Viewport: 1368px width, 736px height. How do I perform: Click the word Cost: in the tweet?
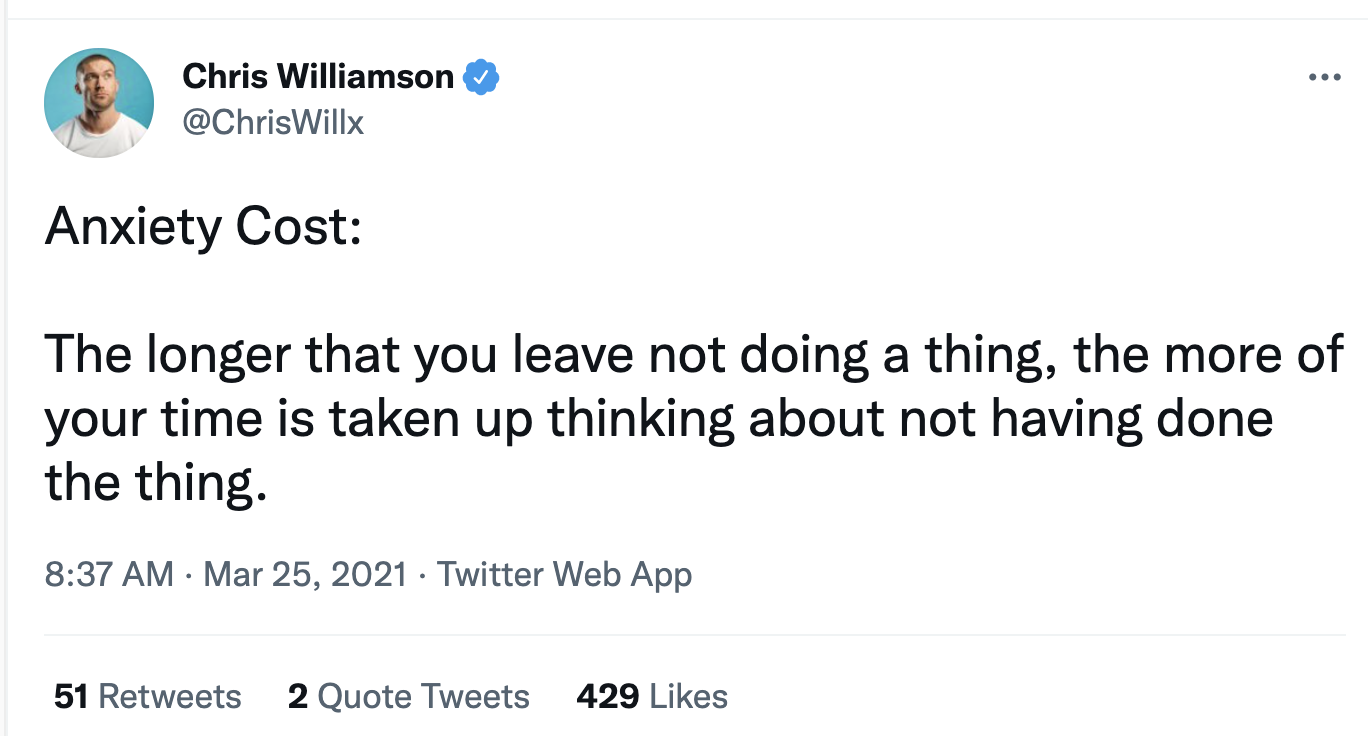click(299, 228)
